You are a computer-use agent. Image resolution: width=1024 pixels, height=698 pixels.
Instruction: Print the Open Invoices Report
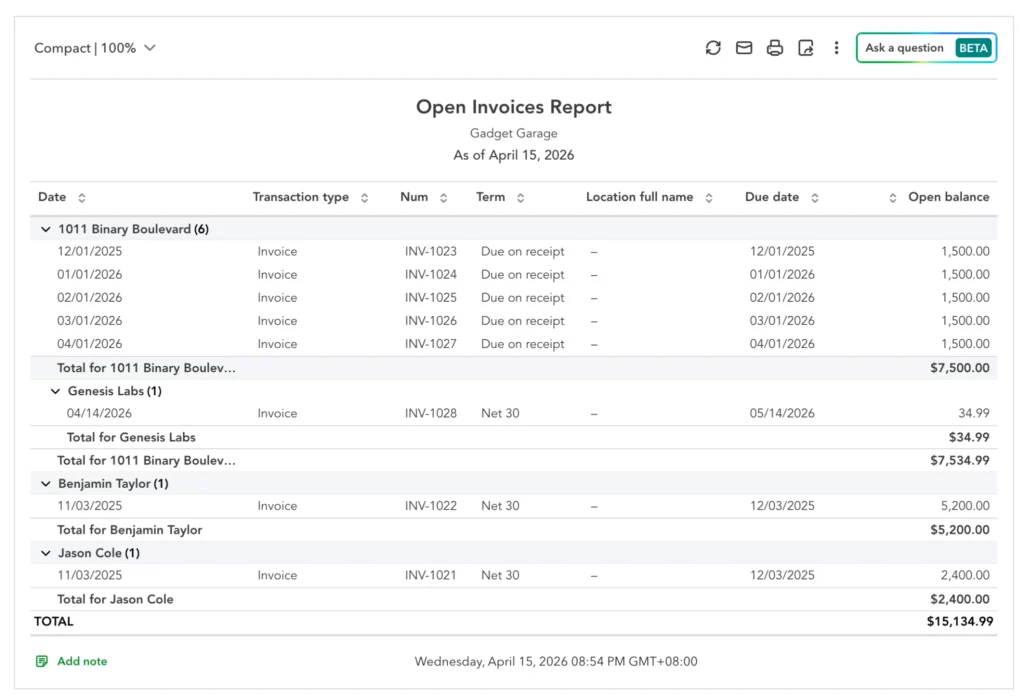pyautogui.click(x=775, y=48)
